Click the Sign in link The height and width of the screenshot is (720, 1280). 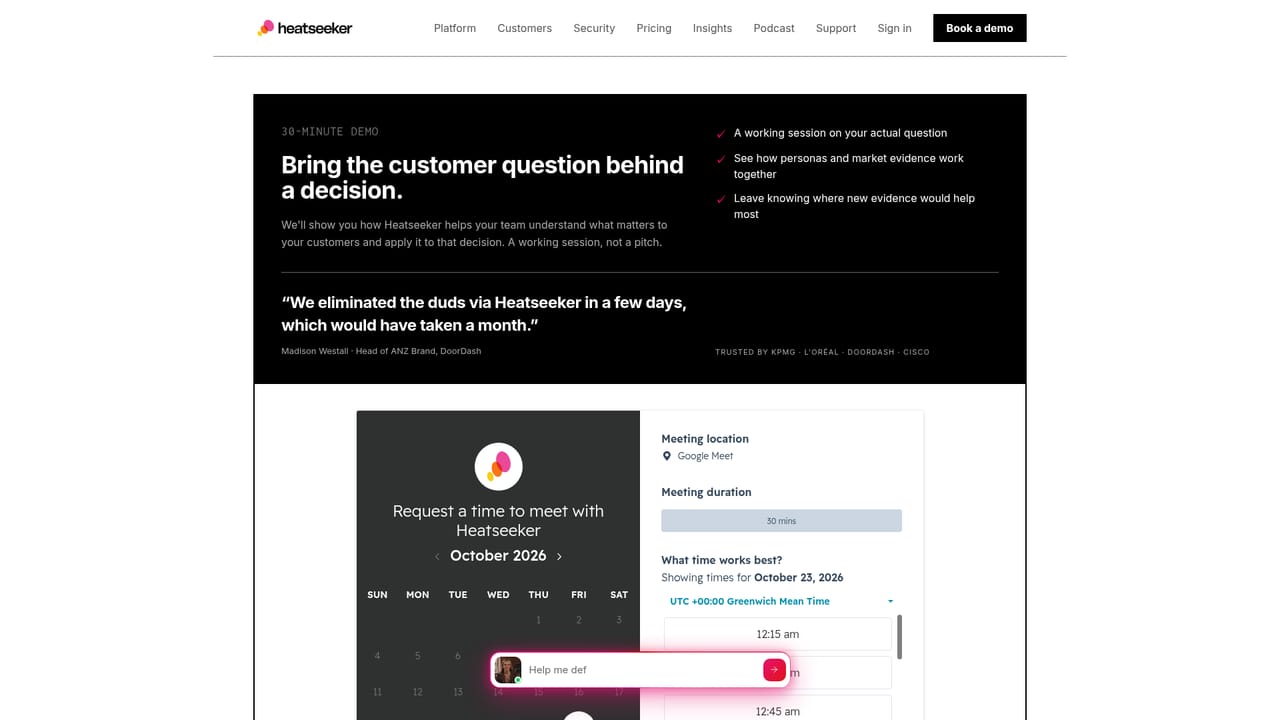pyautogui.click(x=895, y=28)
